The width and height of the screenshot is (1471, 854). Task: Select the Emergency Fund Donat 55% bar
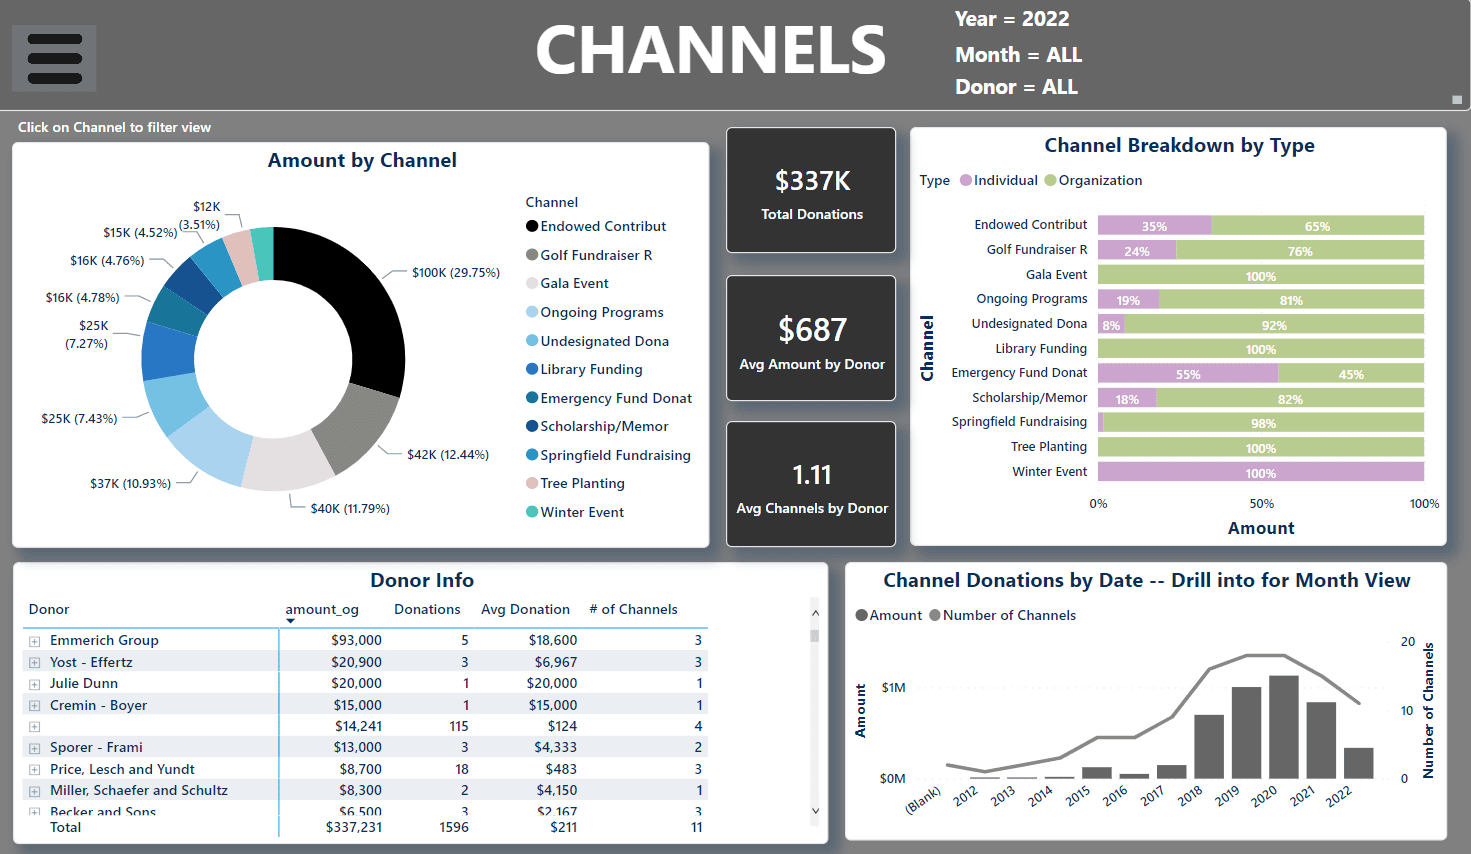1188,373
